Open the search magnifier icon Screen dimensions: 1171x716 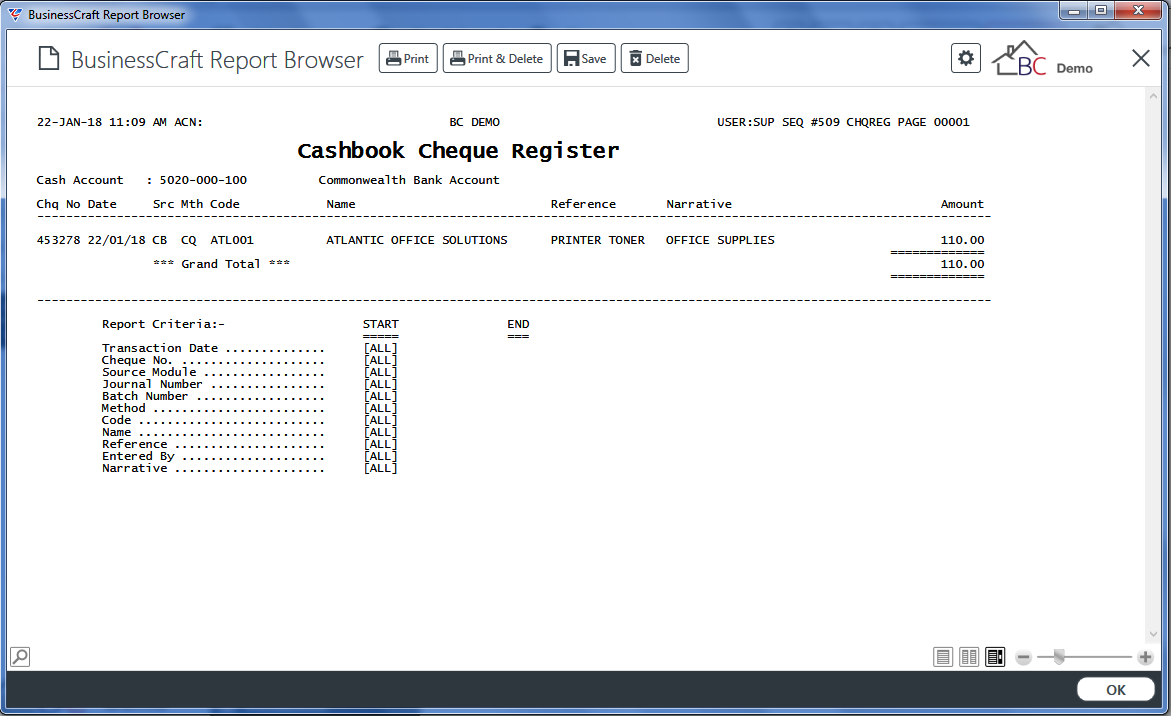coord(20,657)
